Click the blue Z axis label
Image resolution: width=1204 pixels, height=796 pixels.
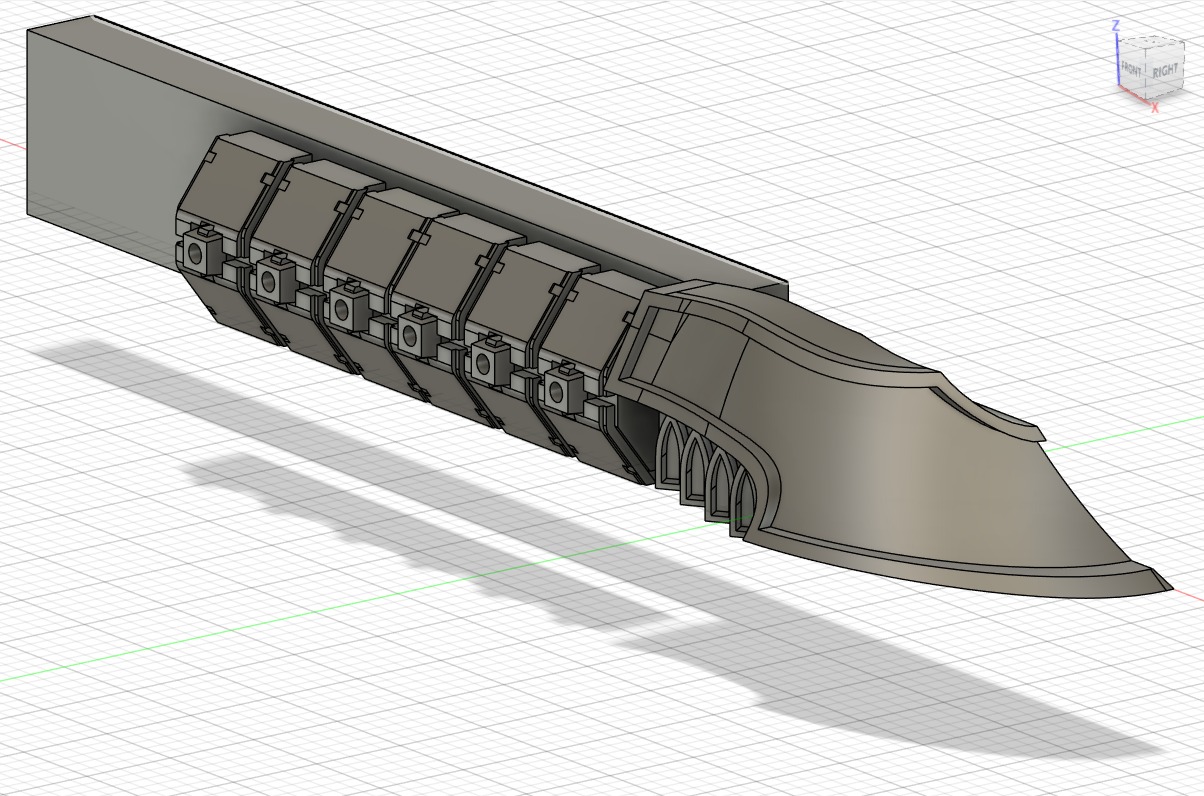[x=1115, y=25]
